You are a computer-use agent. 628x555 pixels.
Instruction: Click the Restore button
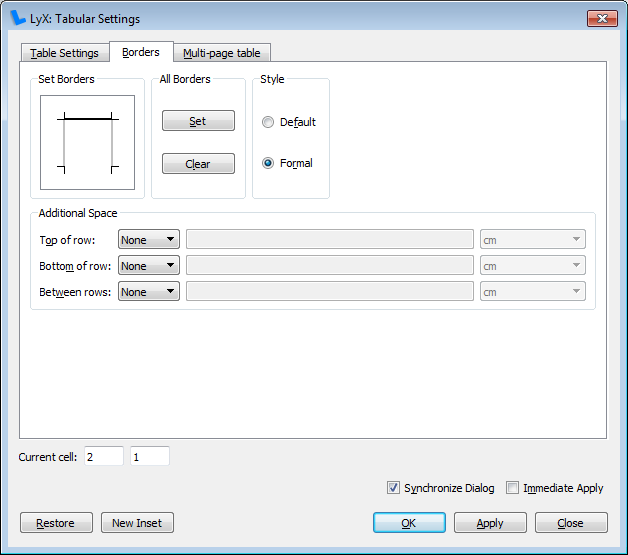coord(56,523)
